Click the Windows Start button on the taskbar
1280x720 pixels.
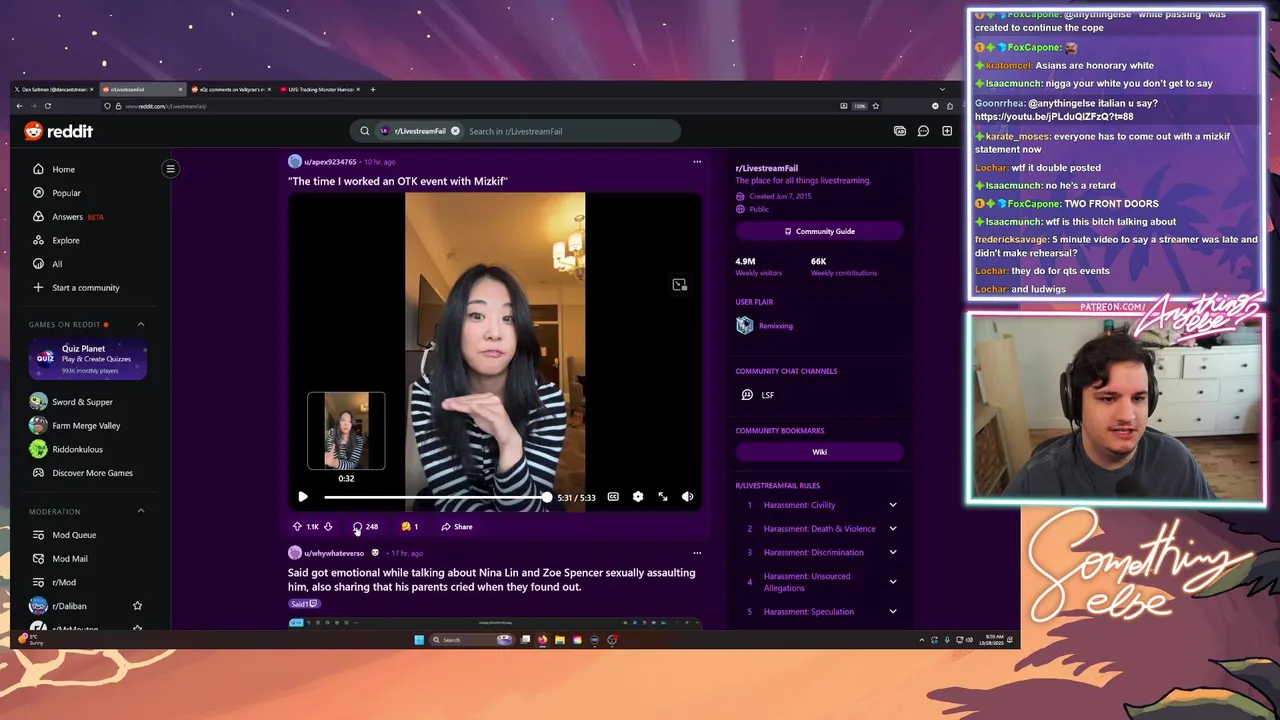click(x=419, y=640)
